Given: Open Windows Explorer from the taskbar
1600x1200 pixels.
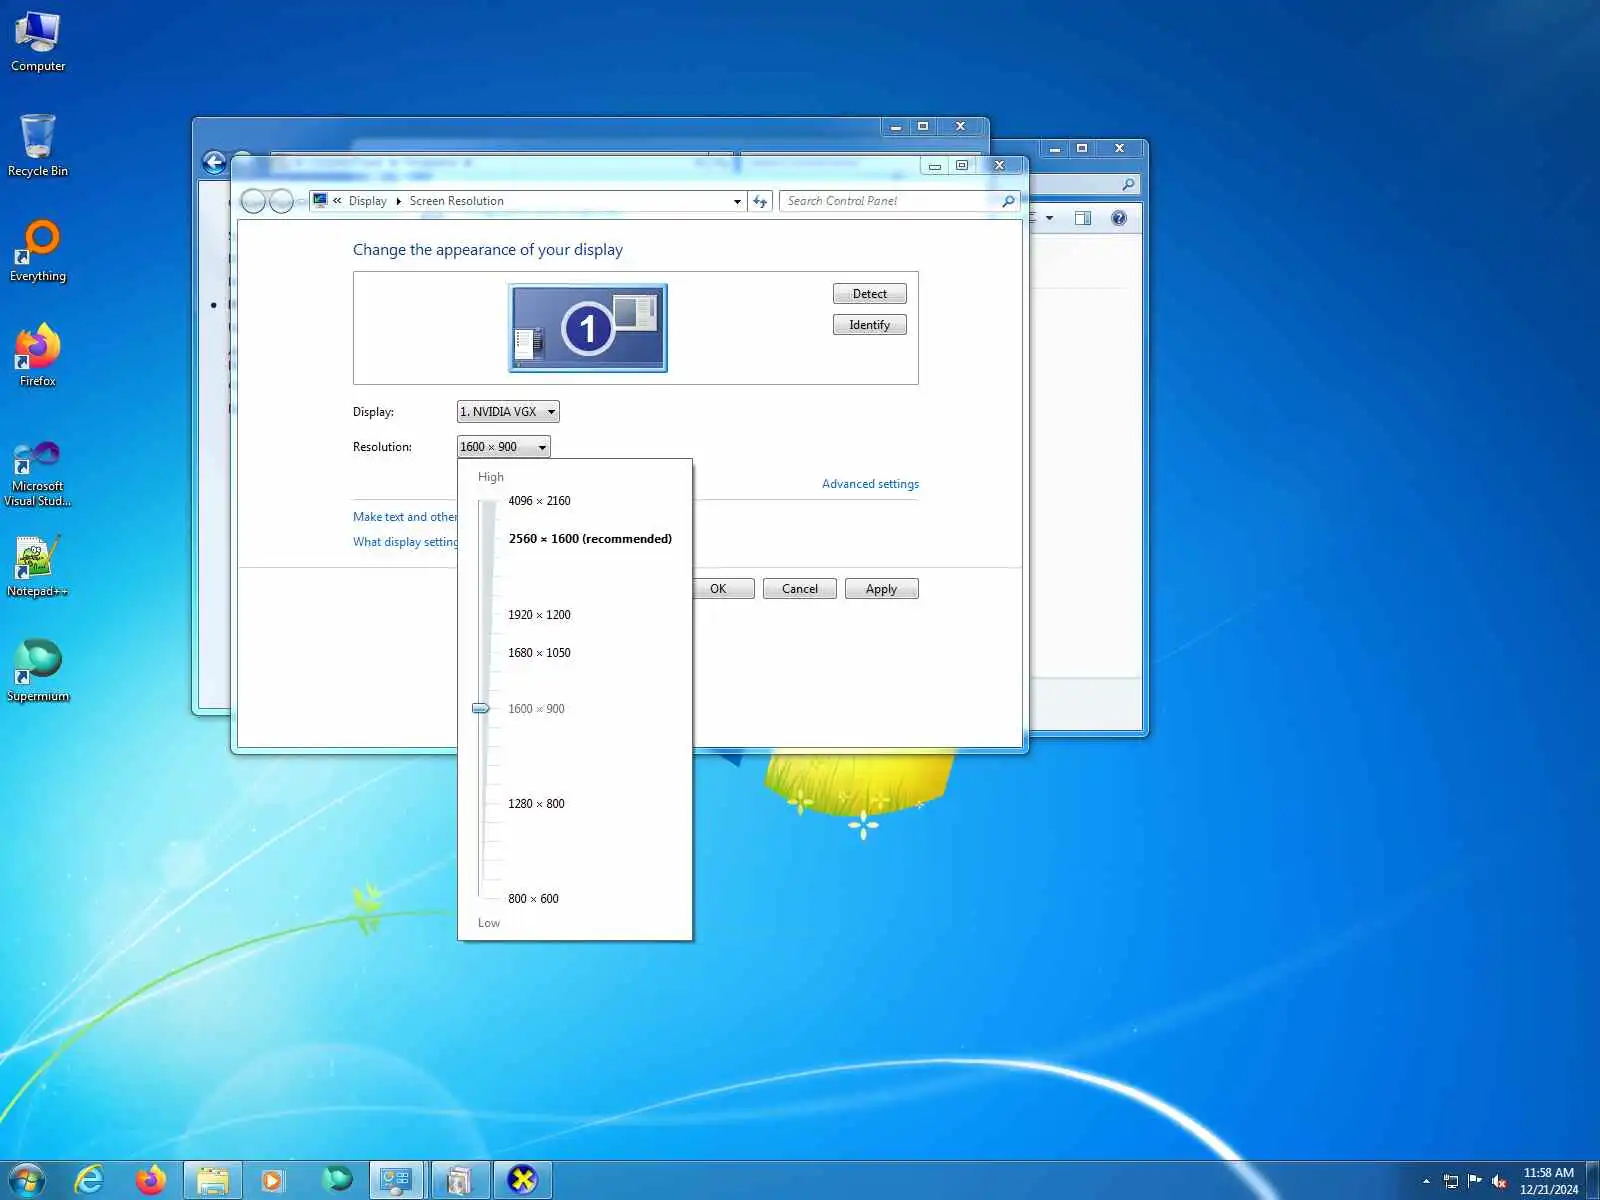Looking at the screenshot, I should (x=213, y=1180).
